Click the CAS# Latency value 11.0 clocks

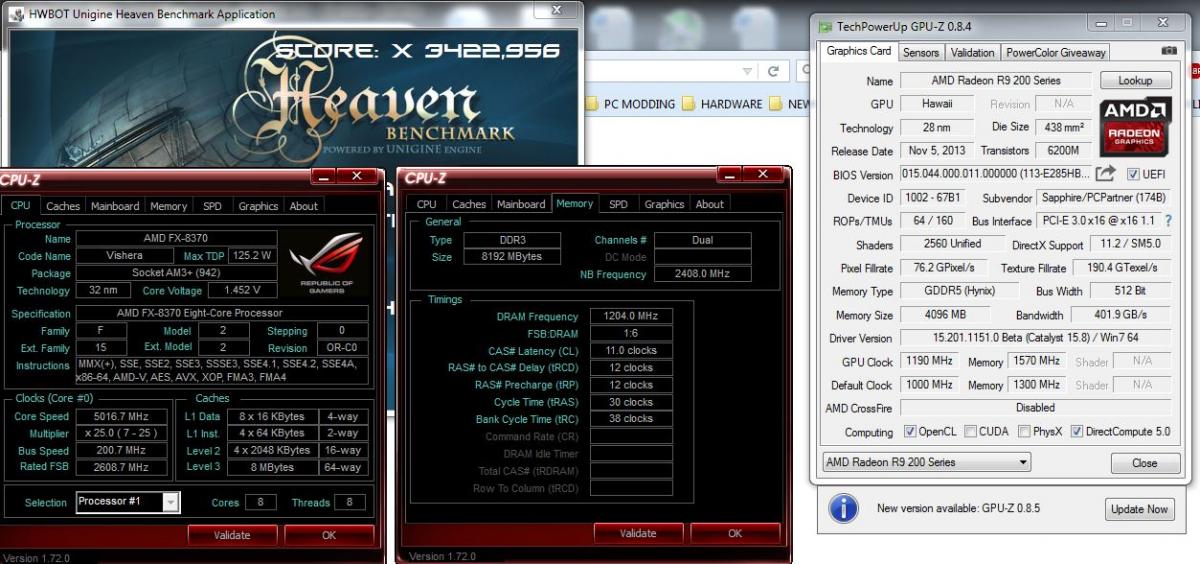point(630,350)
